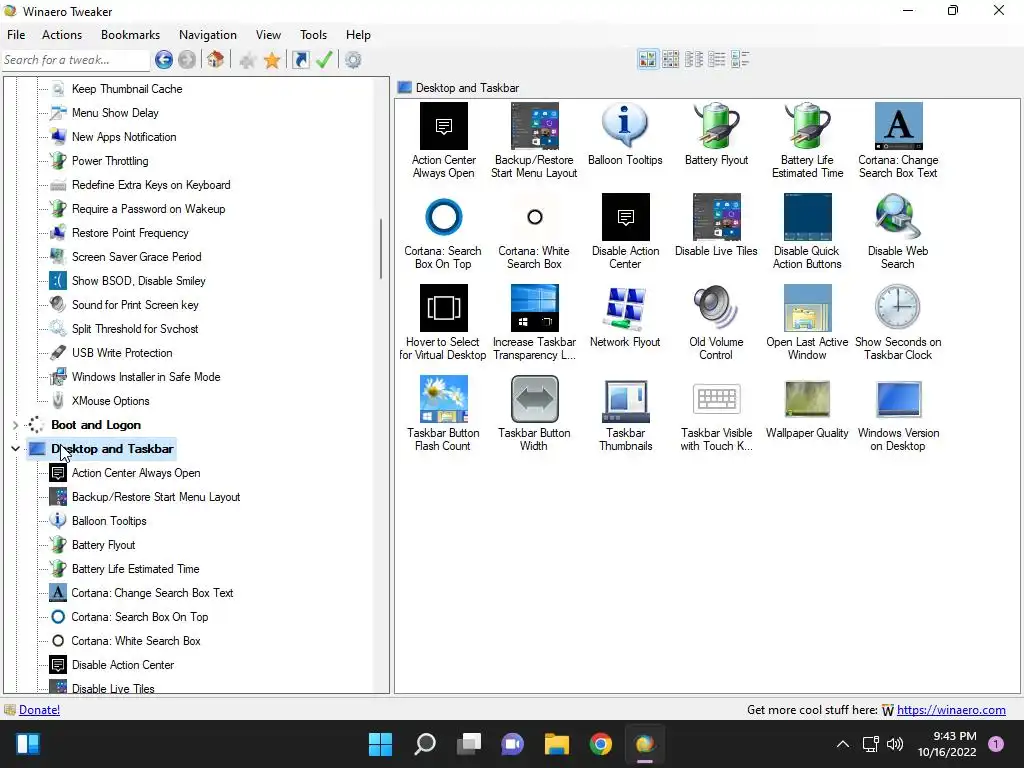Select Wallpaper Quality icon
Image resolution: width=1024 pixels, height=768 pixels.
tap(807, 398)
